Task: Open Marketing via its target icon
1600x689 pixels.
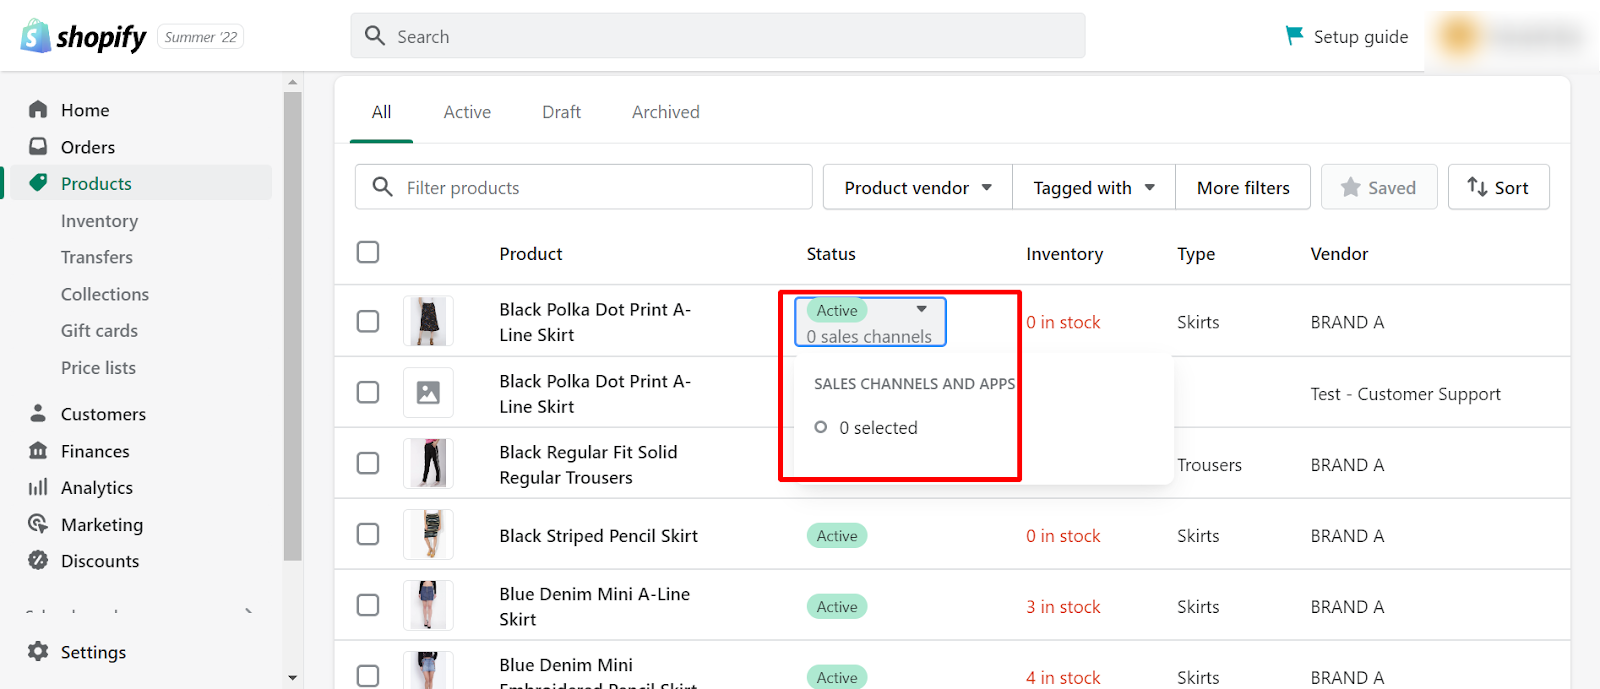Action: pos(38,524)
